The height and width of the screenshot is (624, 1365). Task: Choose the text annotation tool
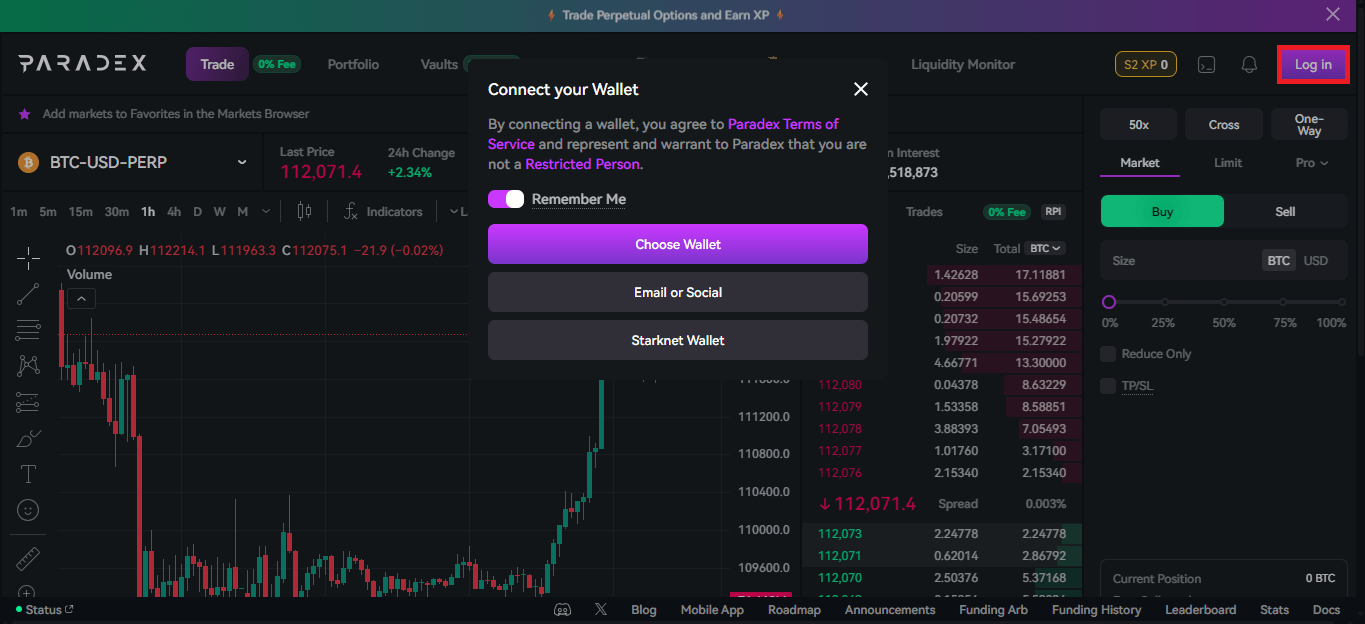[28, 474]
